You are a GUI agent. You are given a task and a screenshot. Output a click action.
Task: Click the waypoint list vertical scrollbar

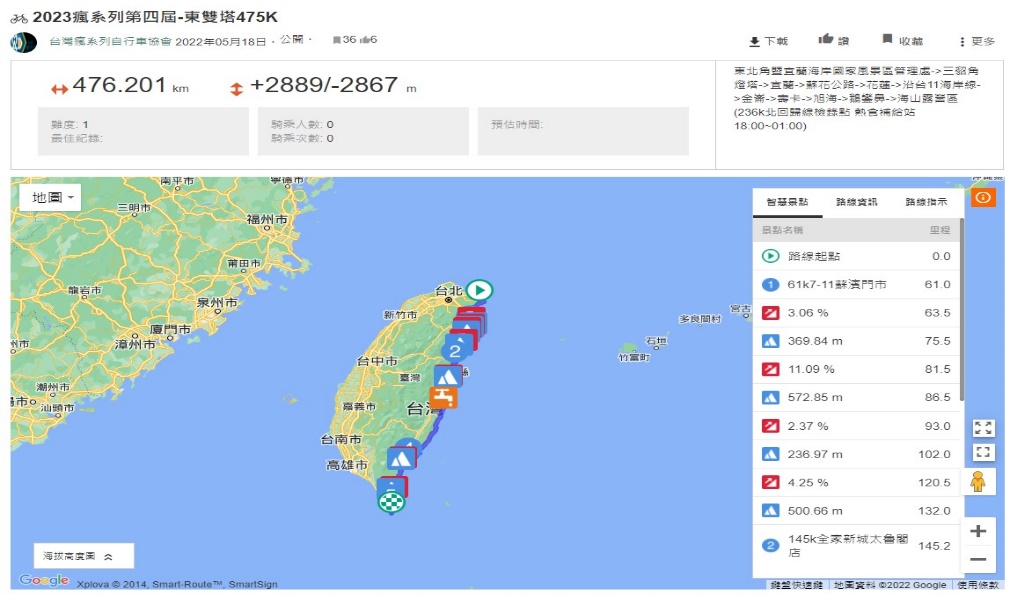(x=962, y=310)
